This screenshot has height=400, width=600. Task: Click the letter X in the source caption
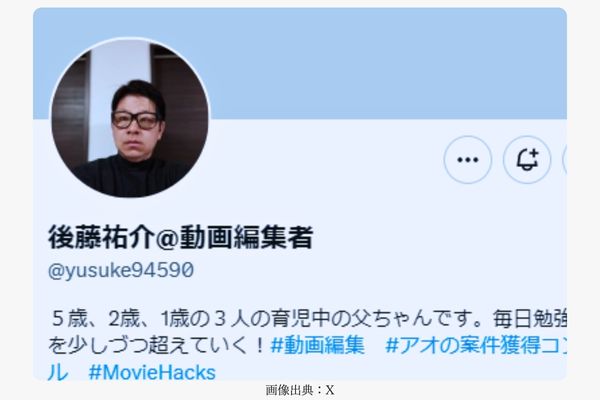tap(330, 391)
